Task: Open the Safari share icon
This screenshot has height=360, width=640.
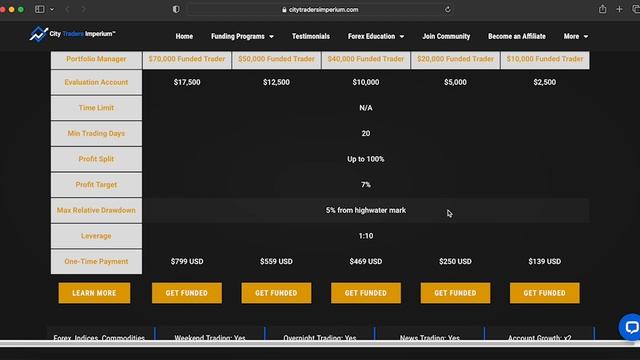Action: tap(602, 9)
